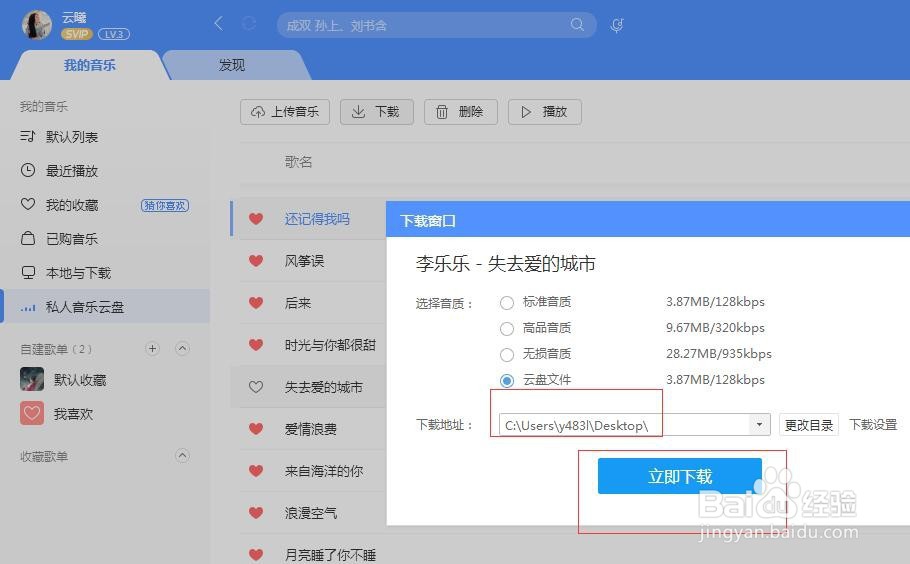Toggle heart on 后来

(256, 303)
